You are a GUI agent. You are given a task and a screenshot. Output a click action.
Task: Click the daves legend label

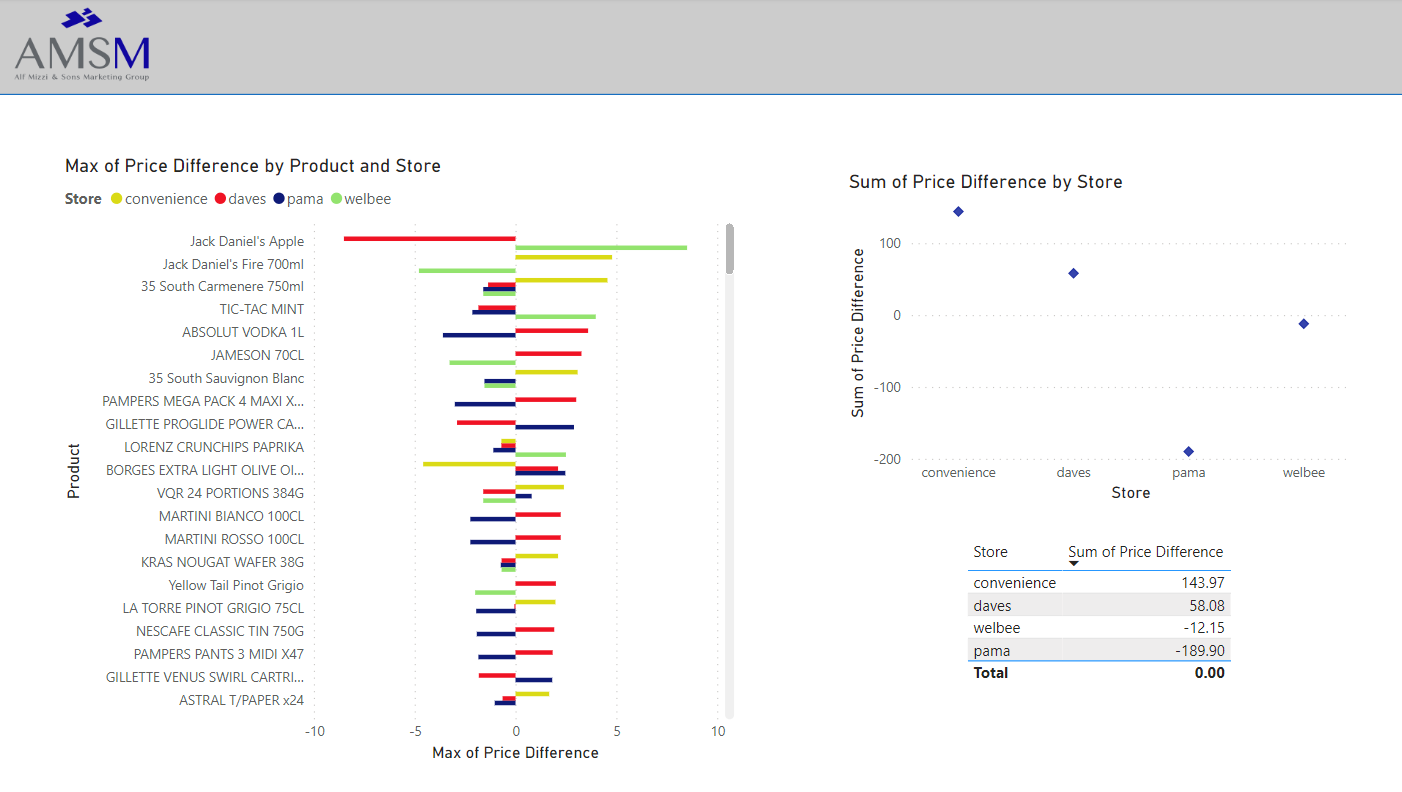247,199
